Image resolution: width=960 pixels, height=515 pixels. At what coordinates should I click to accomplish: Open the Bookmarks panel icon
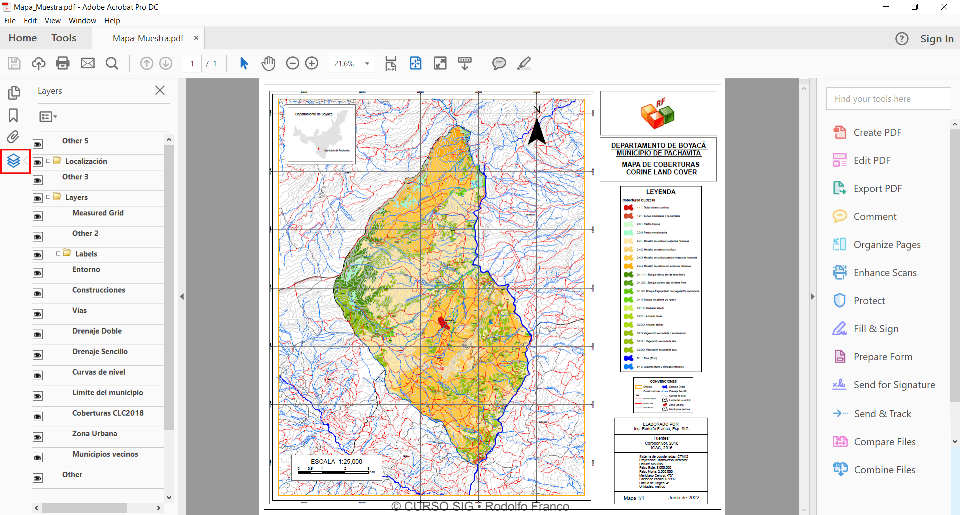(13, 115)
